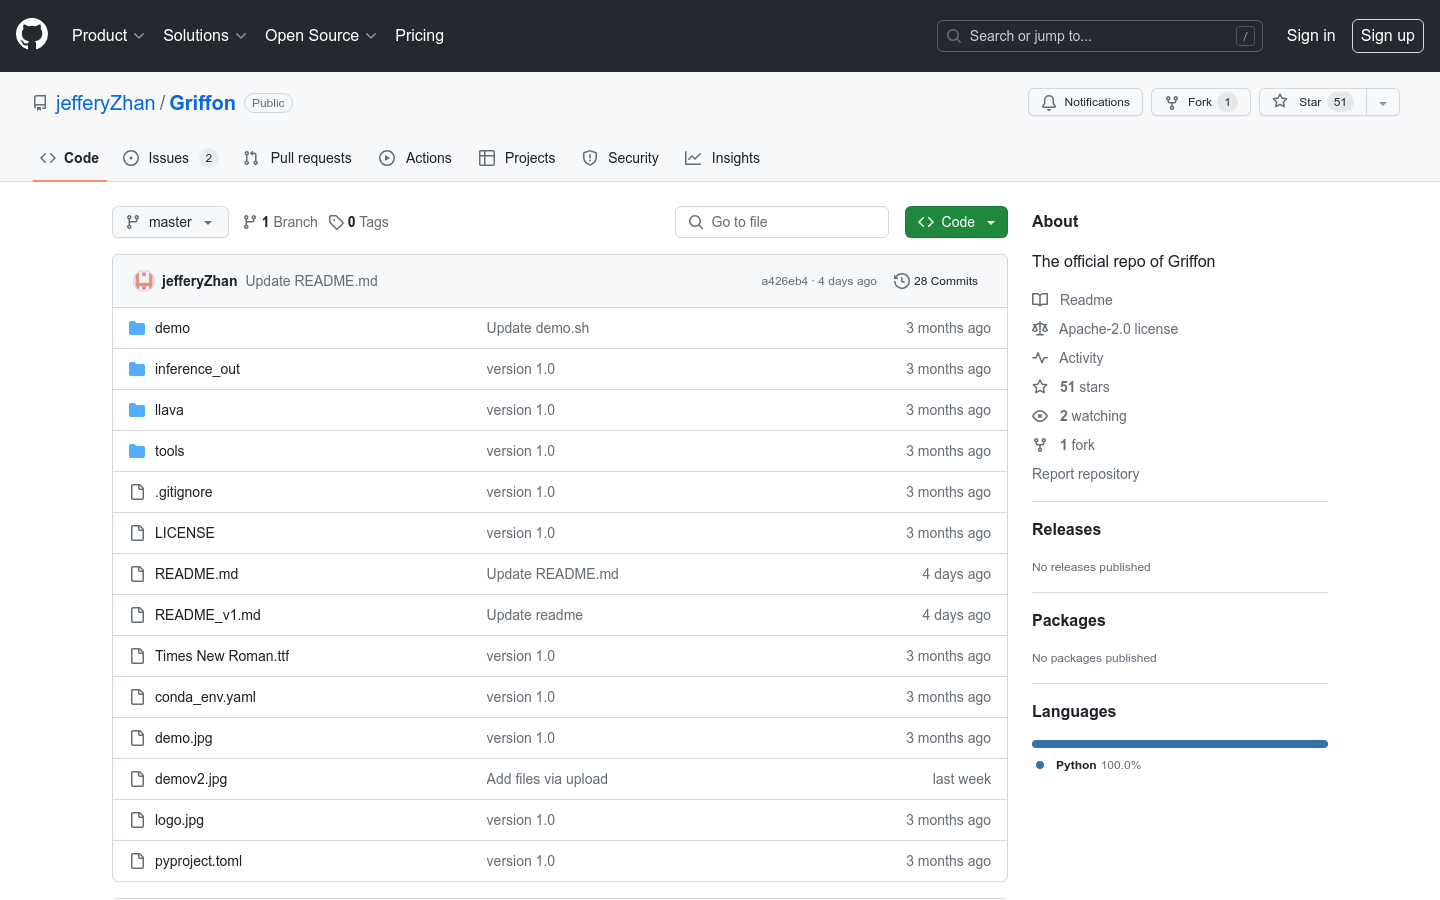This screenshot has height=900, width=1440.
Task: Click the demov2.jpg file icon
Action: coord(137,779)
